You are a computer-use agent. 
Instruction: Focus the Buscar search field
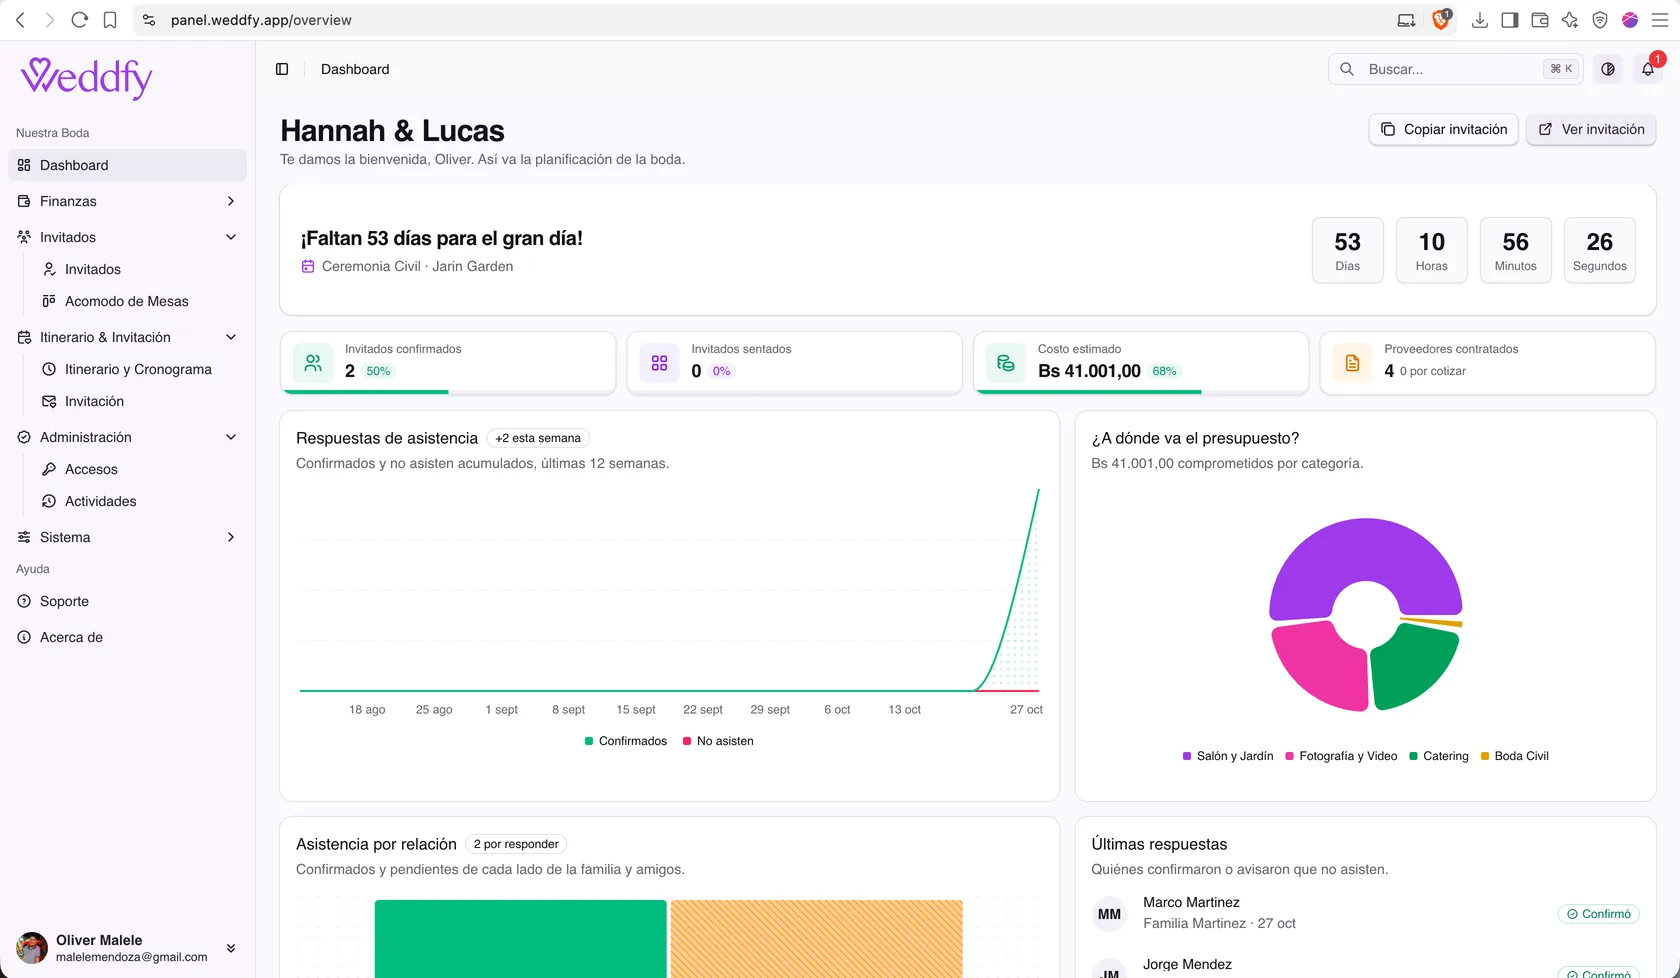[x=1455, y=69]
